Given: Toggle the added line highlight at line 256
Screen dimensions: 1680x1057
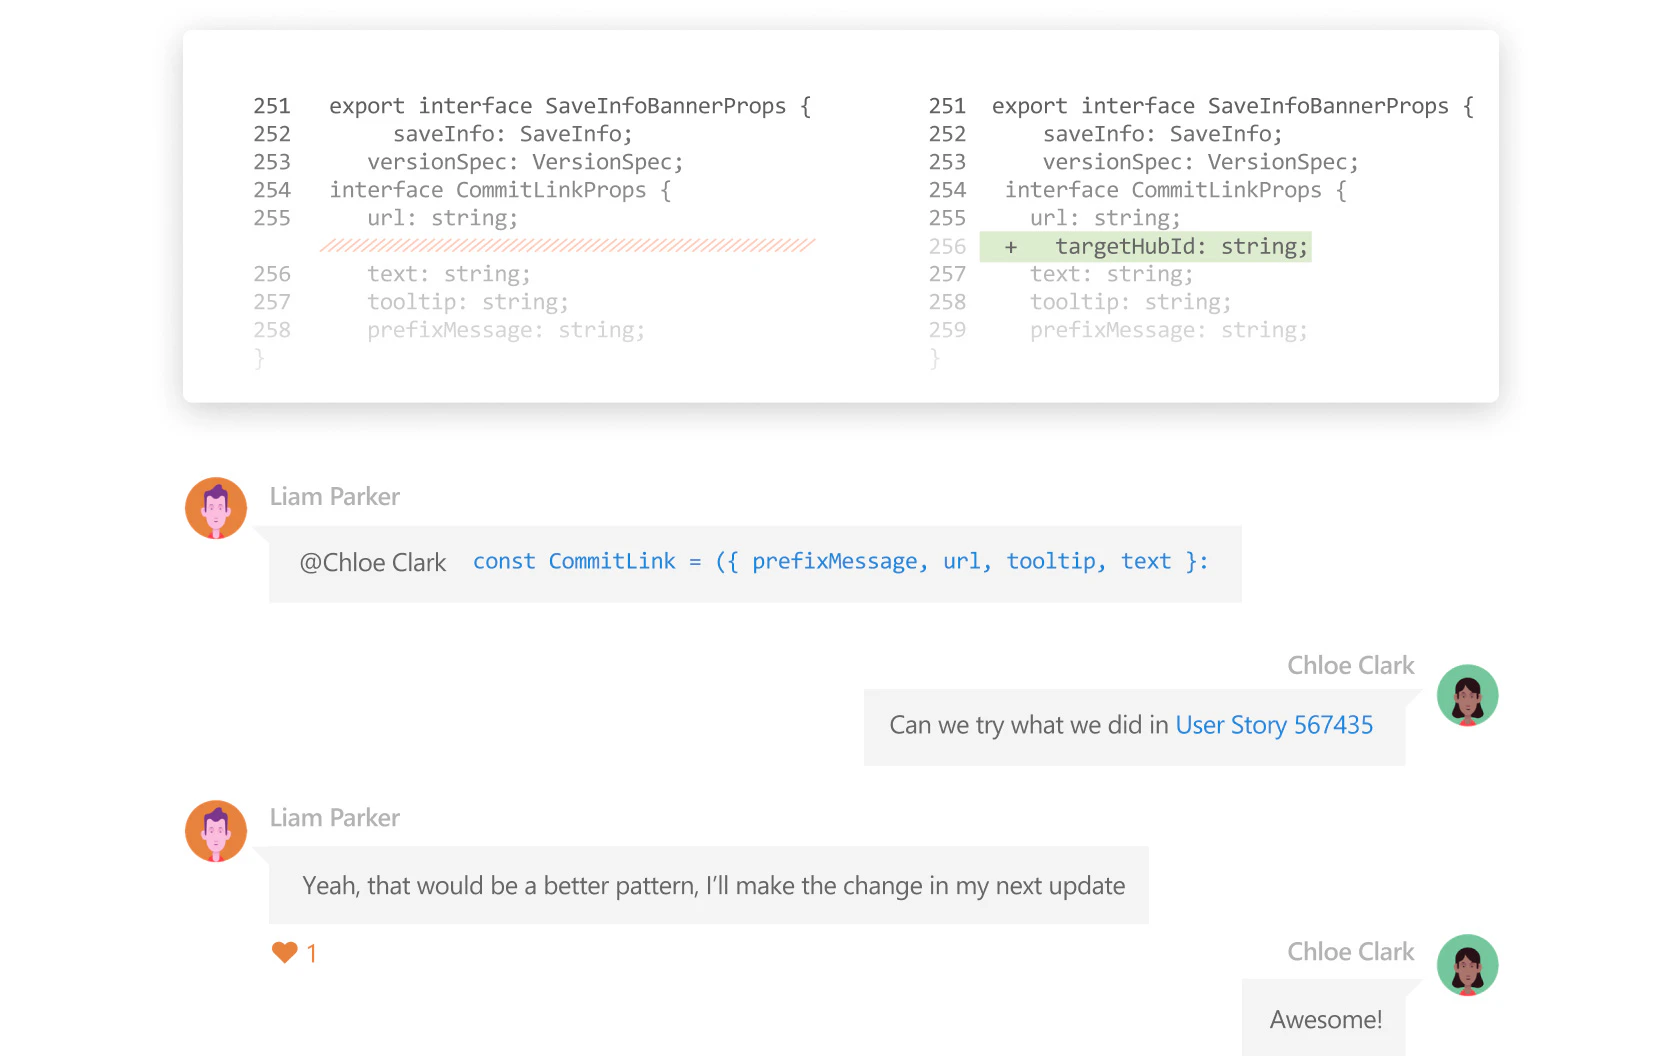Looking at the screenshot, I should click(1145, 246).
